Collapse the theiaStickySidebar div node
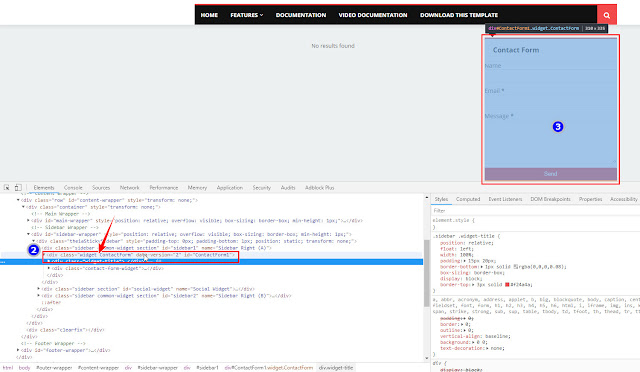640x372 pixels. (33, 241)
